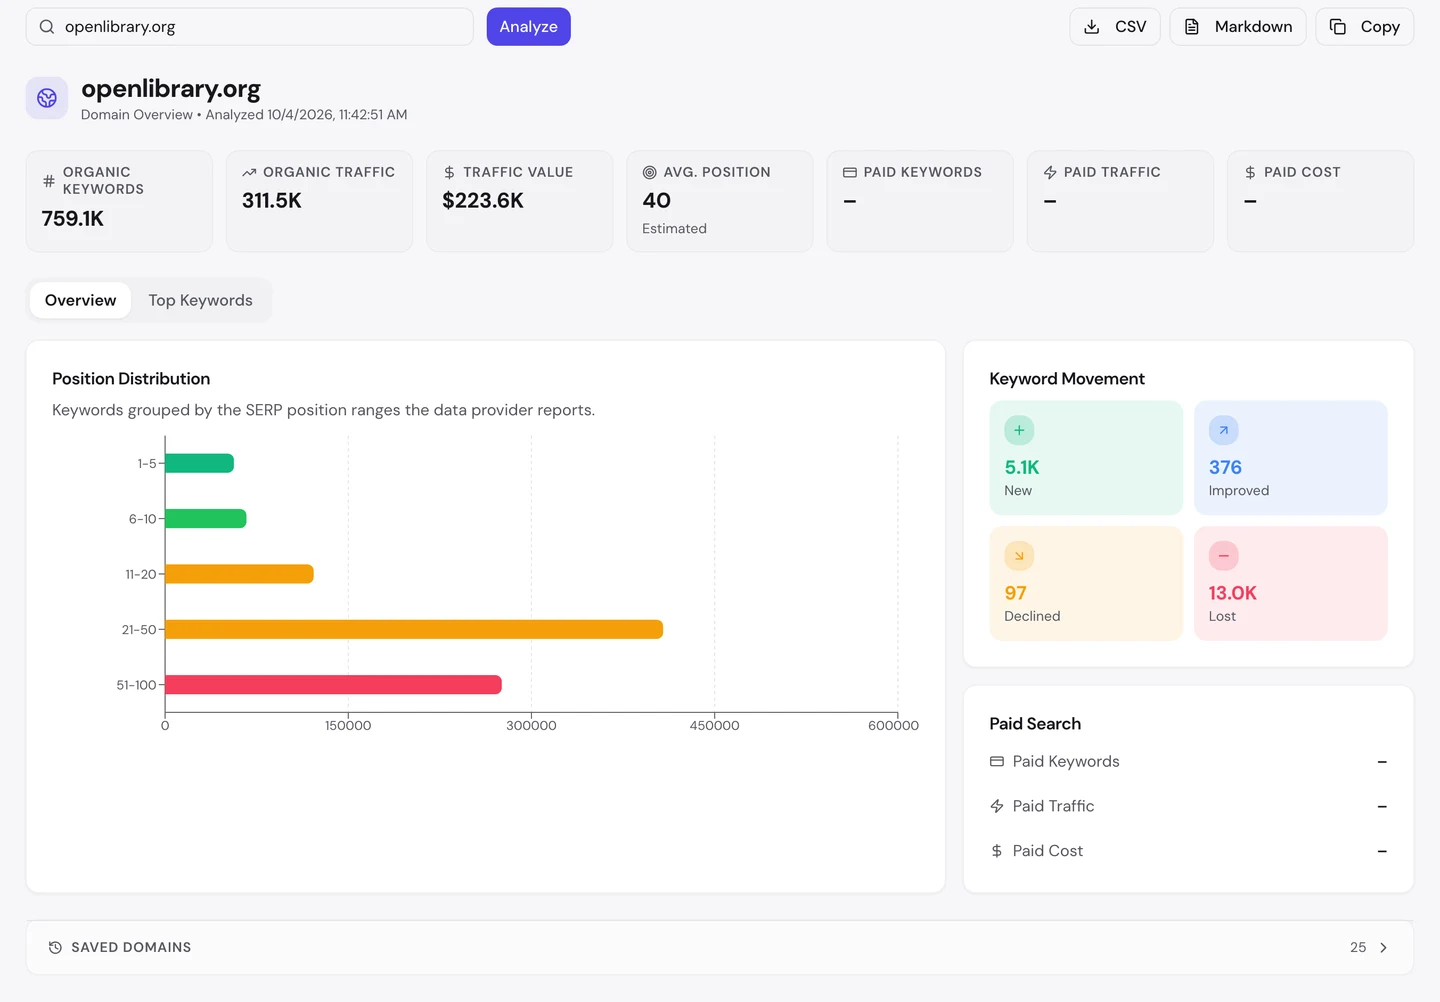Run analysis with the Analyze button
The width and height of the screenshot is (1440, 1002).
pos(529,27)
